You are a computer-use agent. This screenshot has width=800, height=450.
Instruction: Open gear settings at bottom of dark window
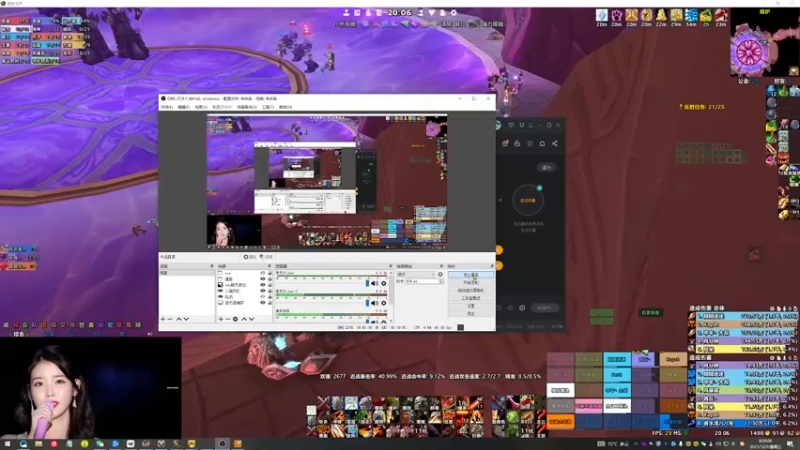(522, 308)
